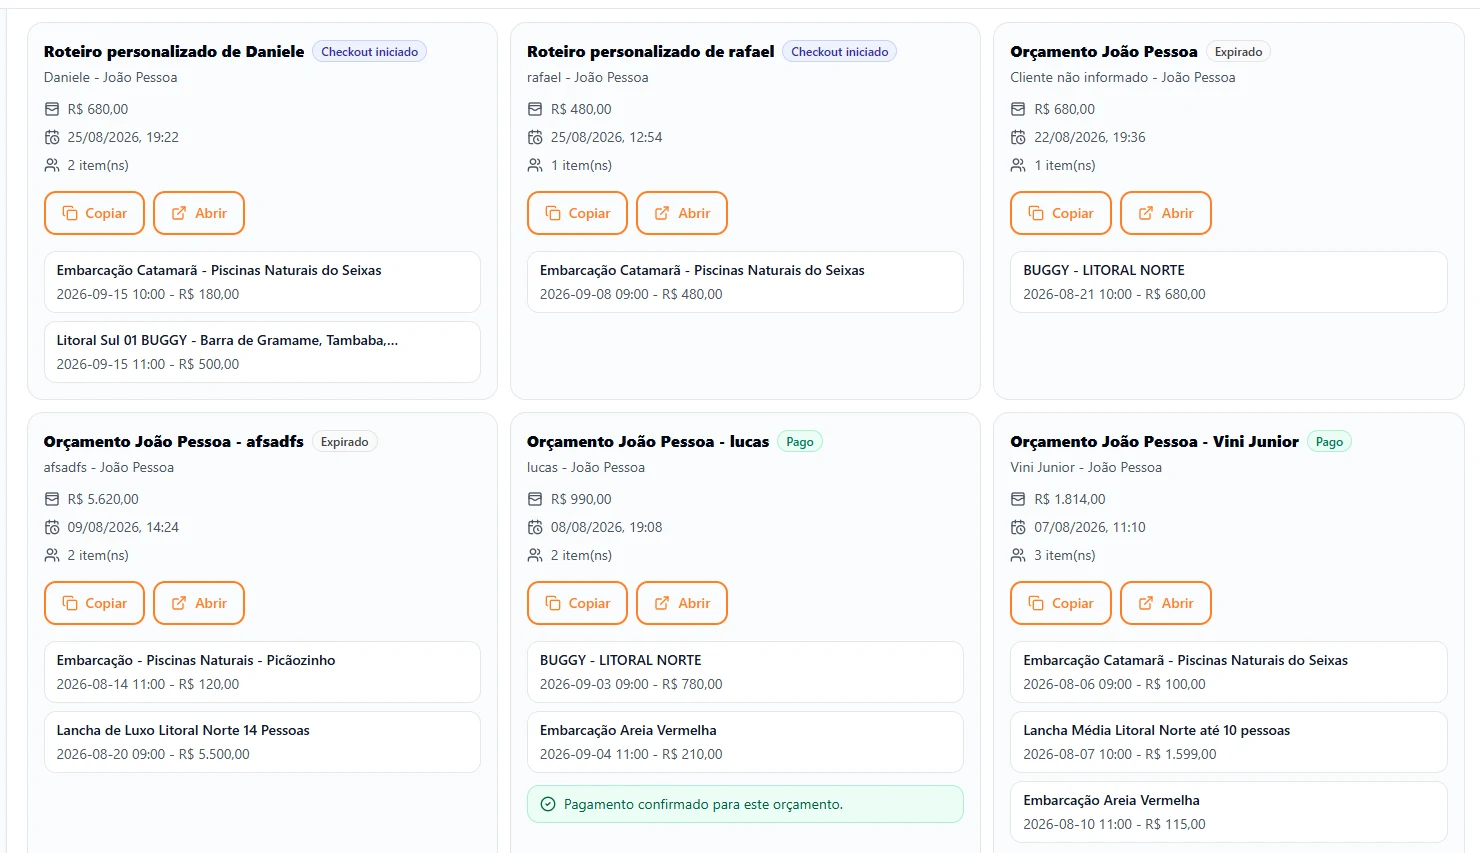Copy the expired Orçamento João Pessoa with no client

(x=1061, y=213)
